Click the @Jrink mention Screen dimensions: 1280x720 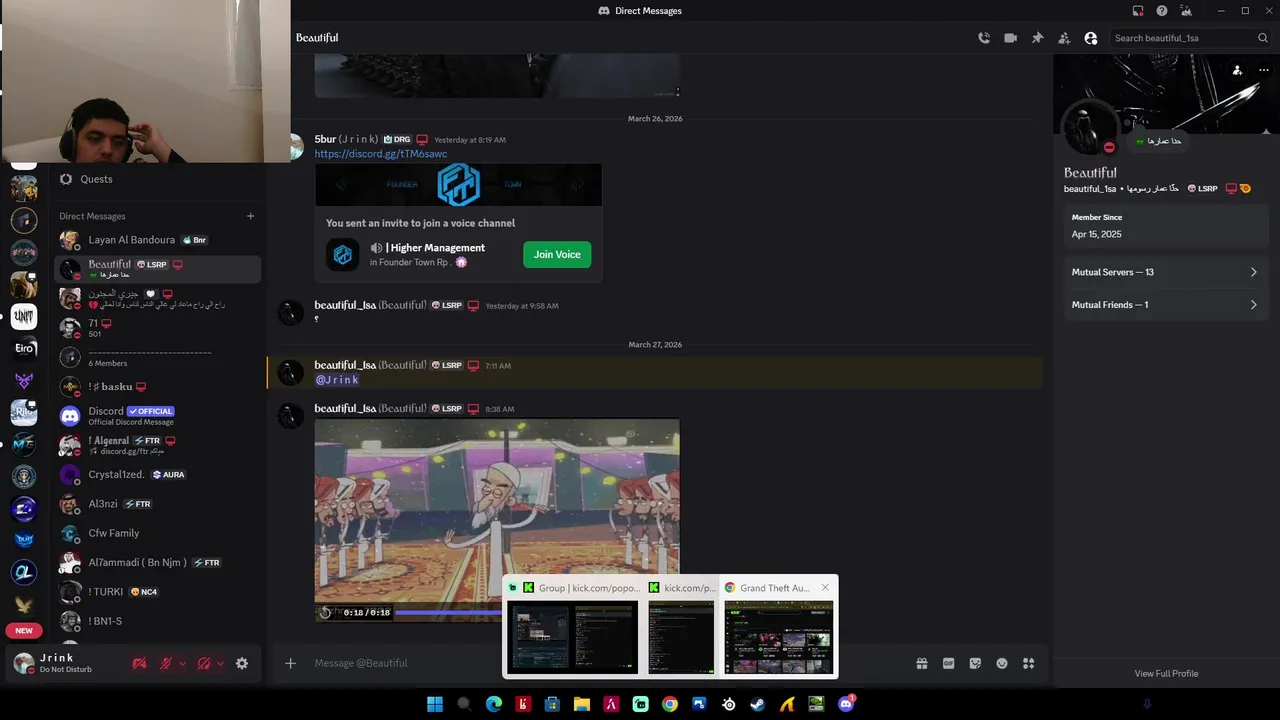pos(337,380)
